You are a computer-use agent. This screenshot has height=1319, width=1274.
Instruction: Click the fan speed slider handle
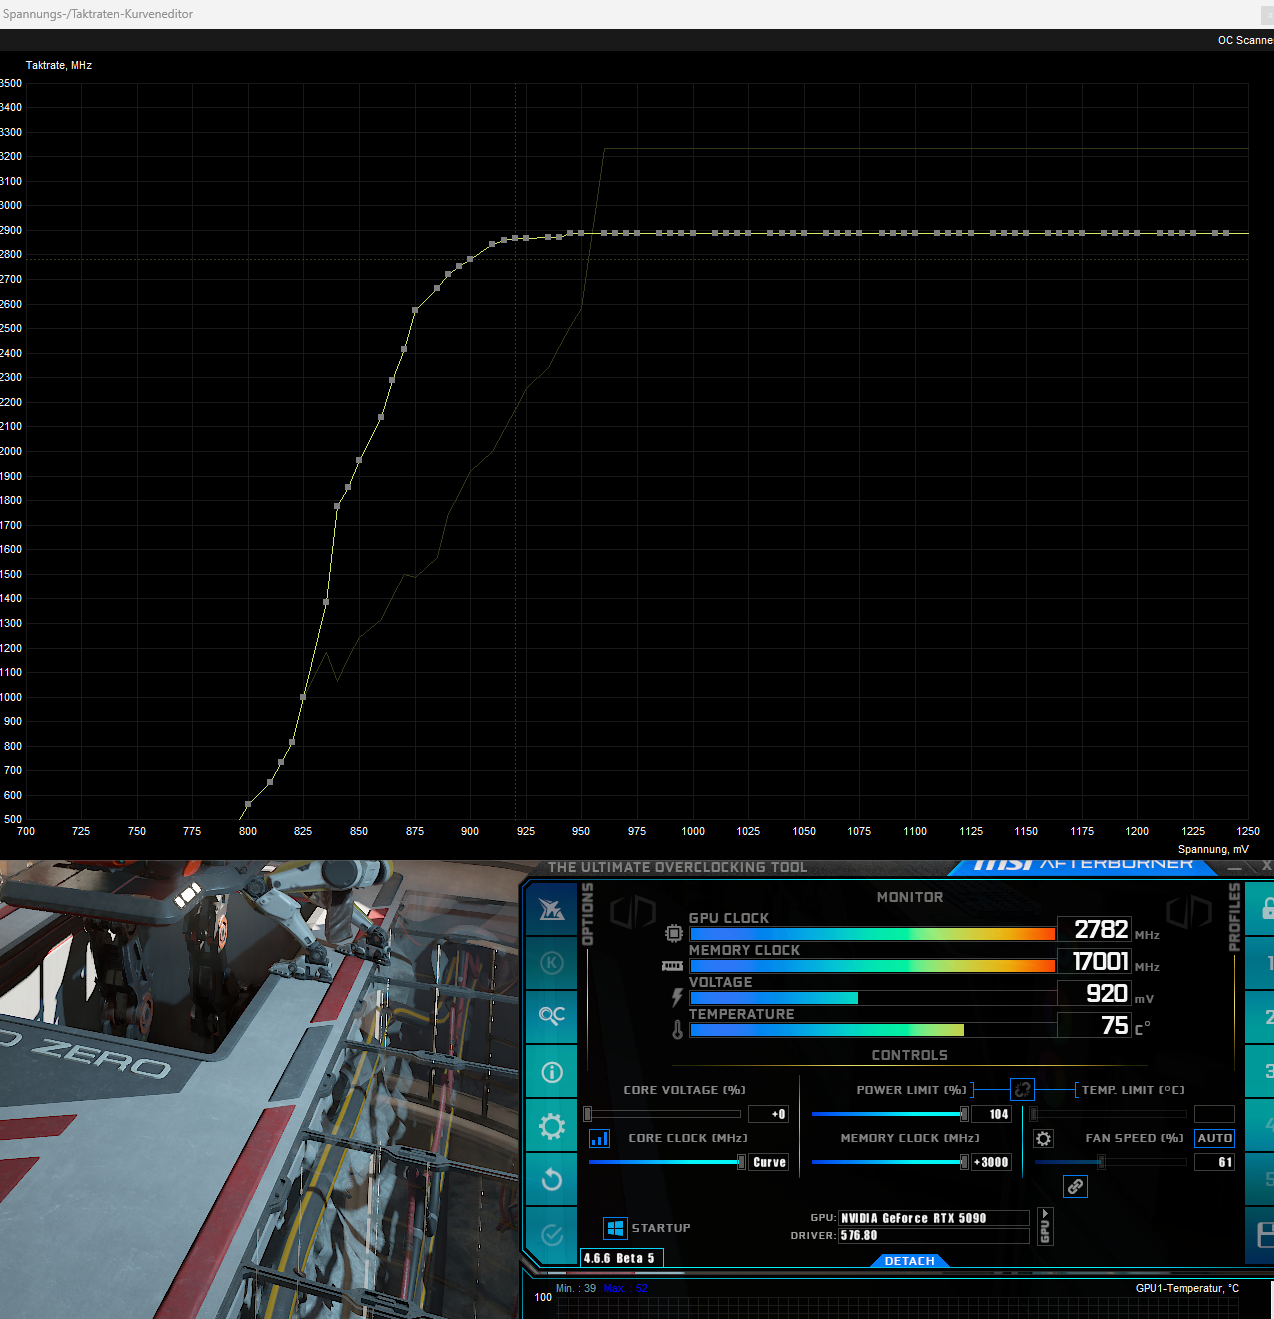coord(1101,1162)
